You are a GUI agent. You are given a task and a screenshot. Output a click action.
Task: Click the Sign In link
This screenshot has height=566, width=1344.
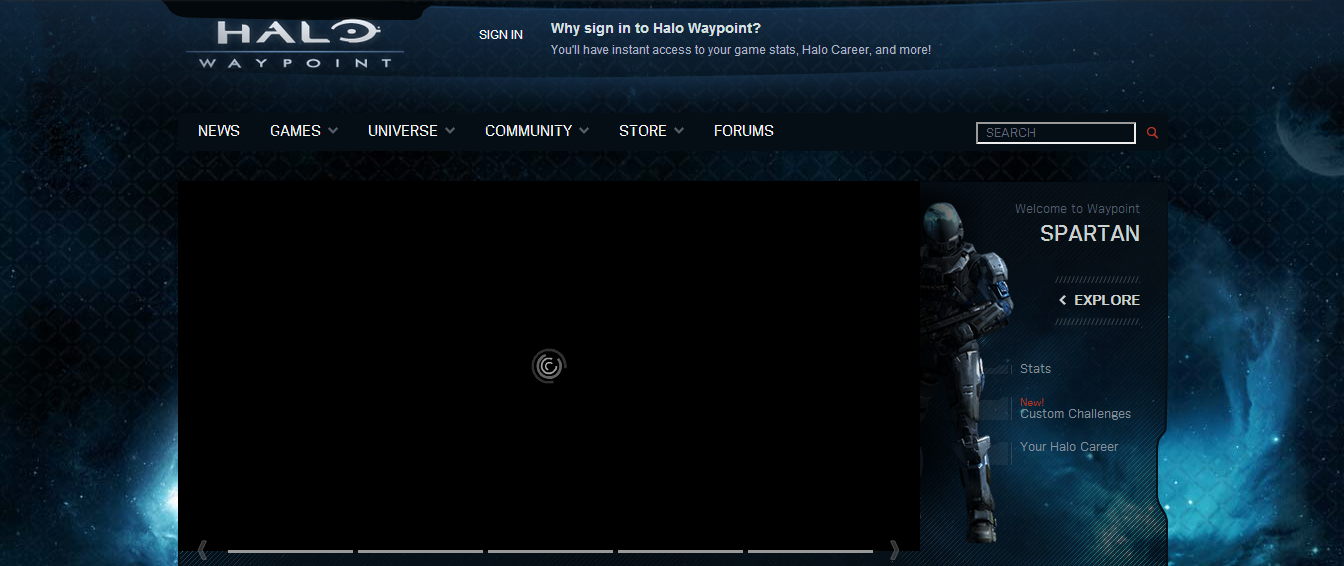(x=501, y=35)
